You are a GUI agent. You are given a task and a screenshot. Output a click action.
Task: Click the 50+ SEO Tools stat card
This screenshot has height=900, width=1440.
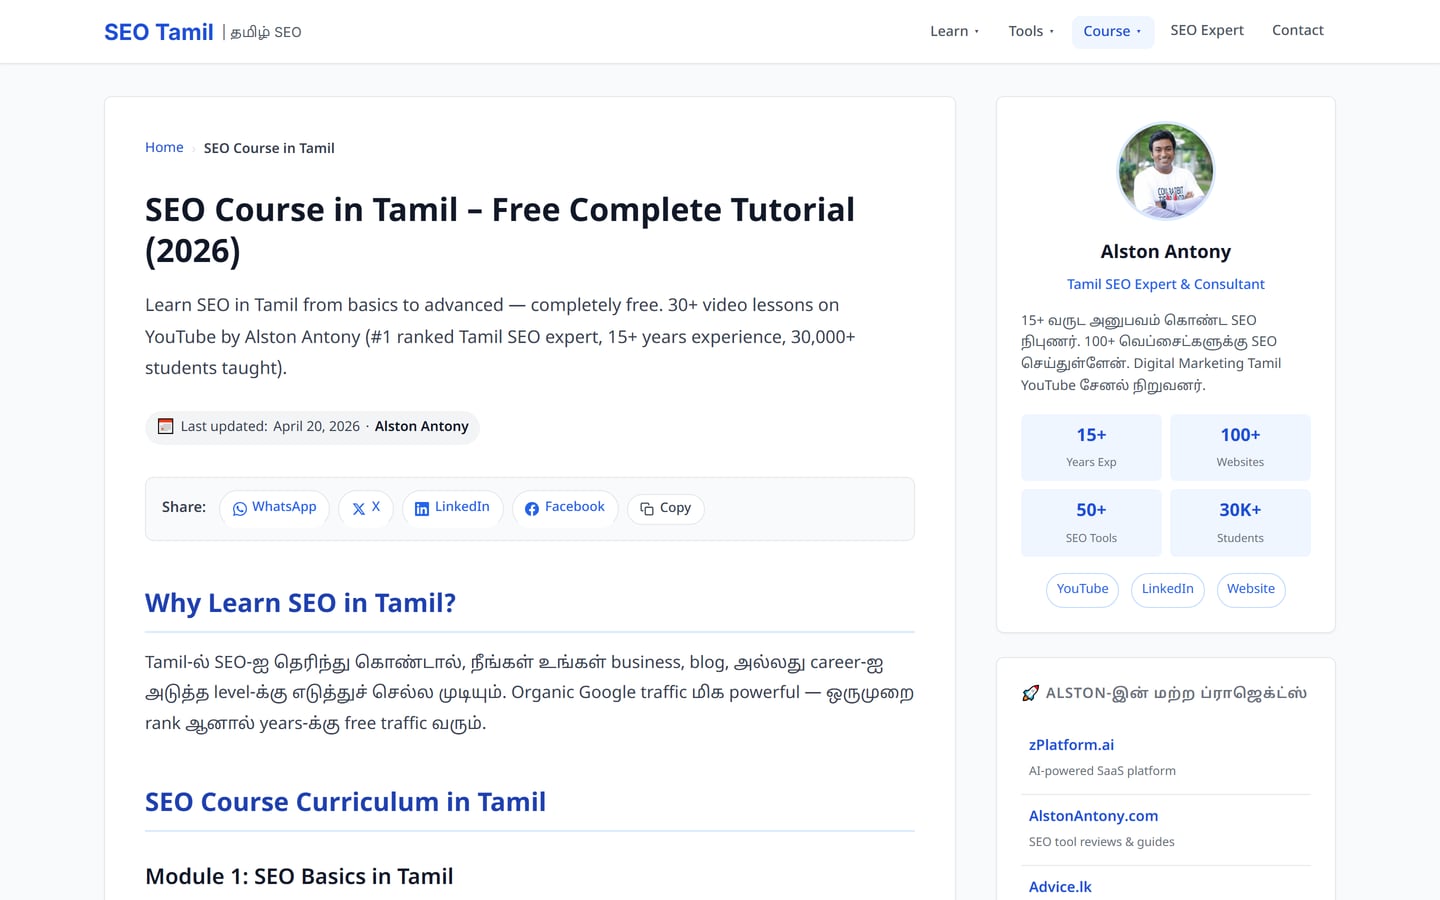pos(1091,523)
